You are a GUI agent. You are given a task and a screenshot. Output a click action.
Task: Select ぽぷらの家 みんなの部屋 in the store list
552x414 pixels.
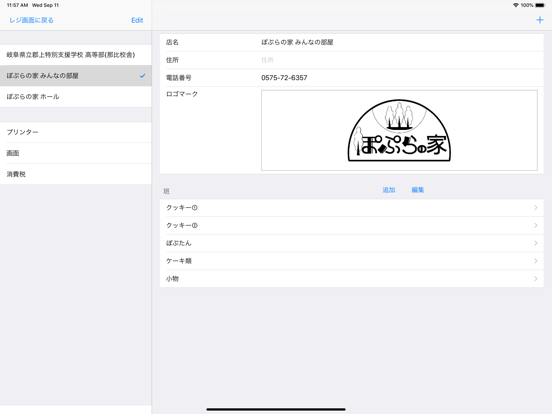click(76, 76)
